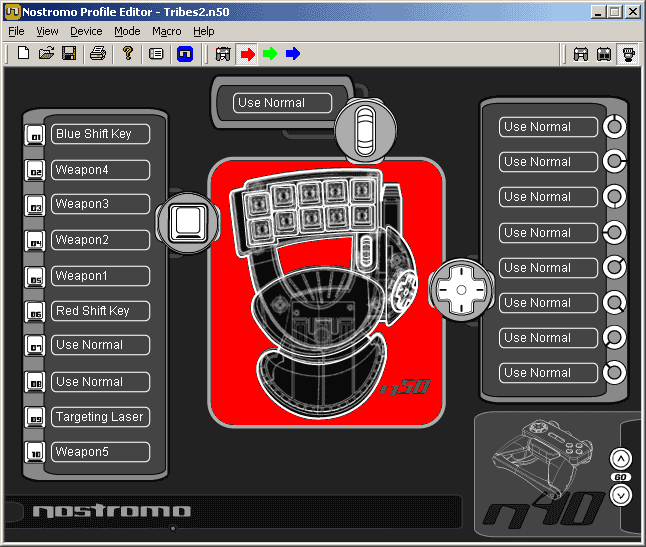
Task: Click the throttle wheel round icon
Action: 365,130
